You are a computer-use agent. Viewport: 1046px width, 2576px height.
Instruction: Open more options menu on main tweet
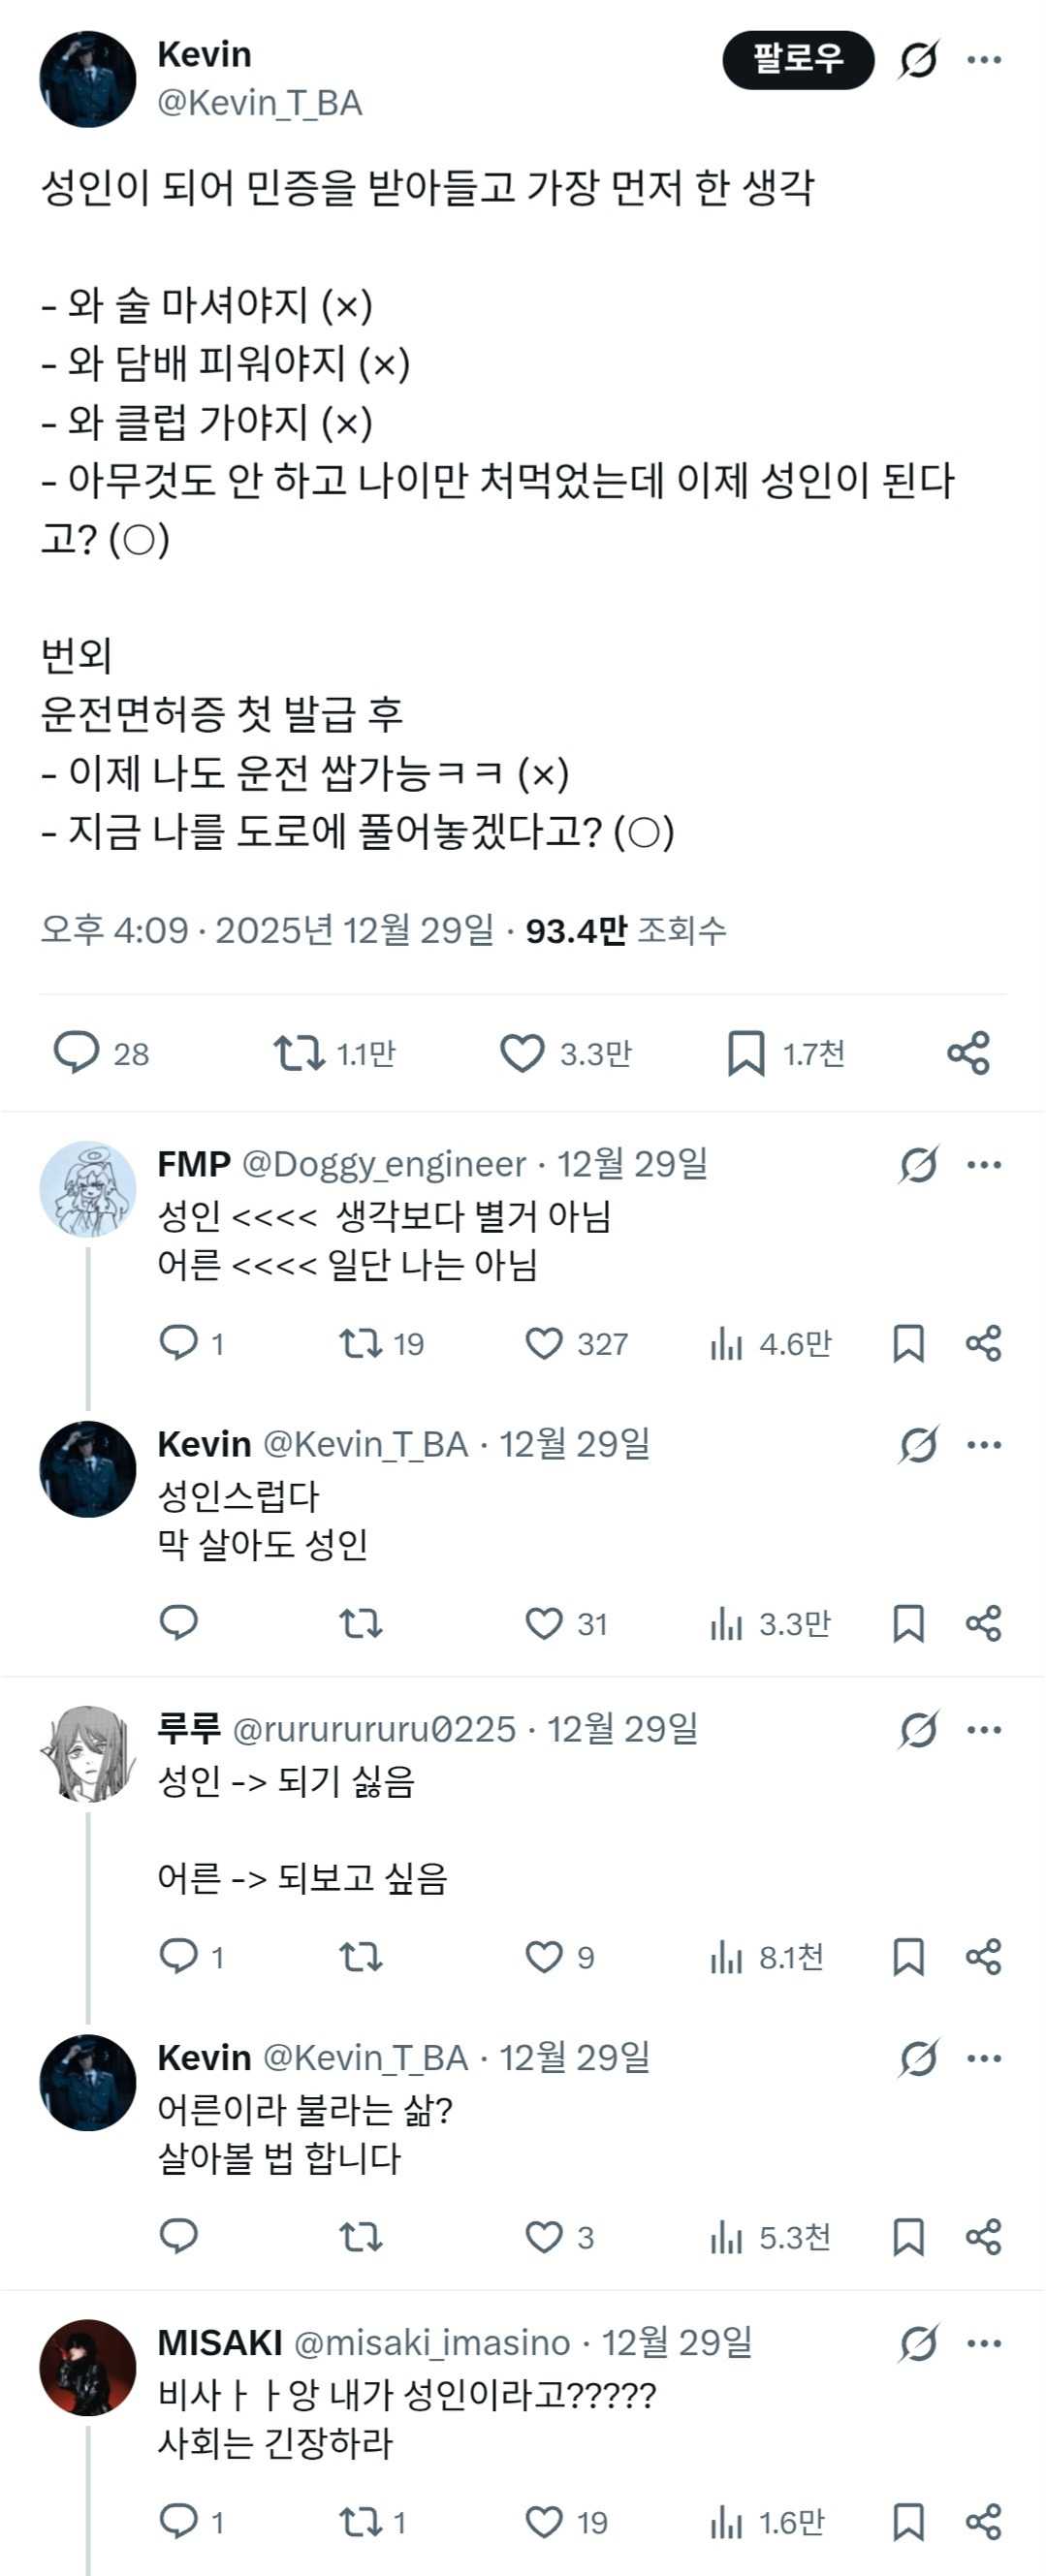984,60
